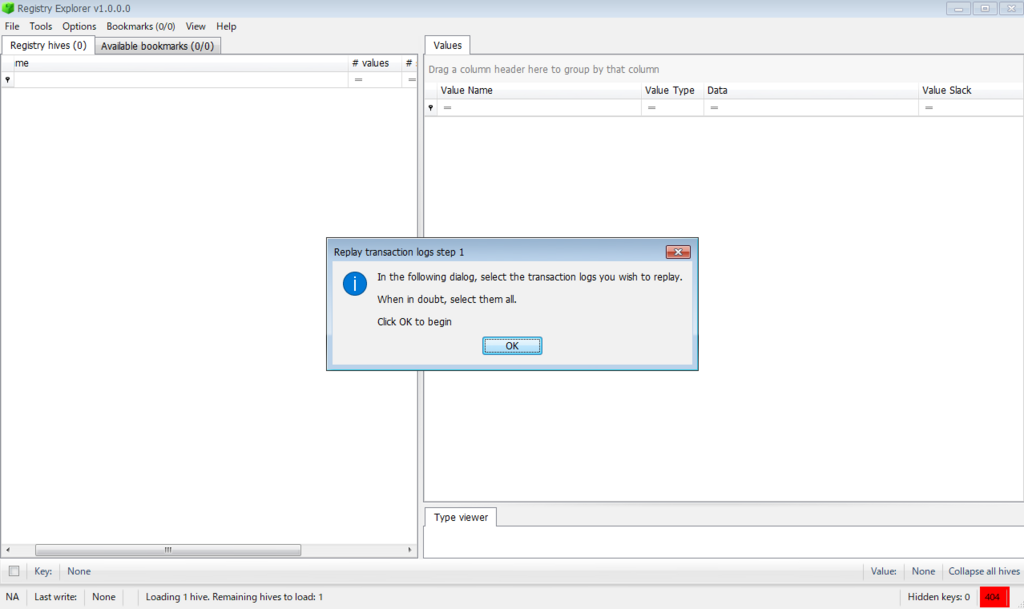Click the Registry Explorer app icon in title bar
This screenshot has width=1024, height=609.
[8, 8]
